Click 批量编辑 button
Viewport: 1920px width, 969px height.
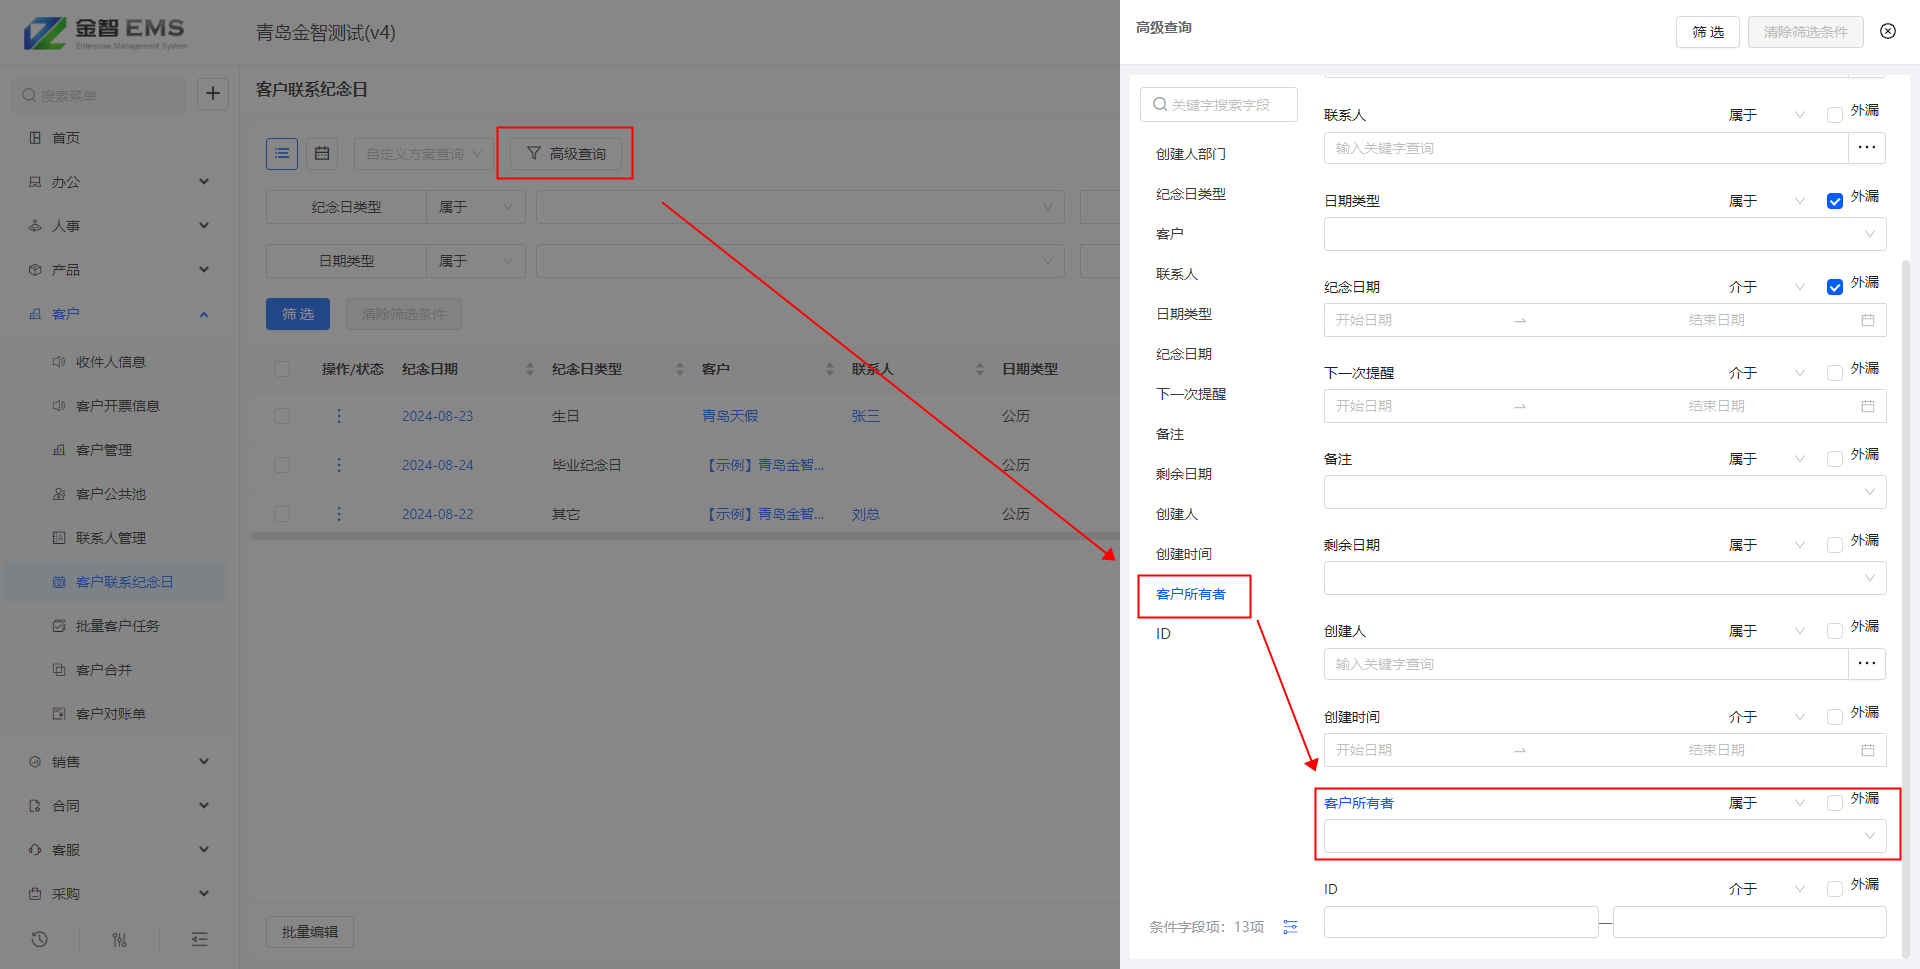pyautogui.click(x=310, y=932)
